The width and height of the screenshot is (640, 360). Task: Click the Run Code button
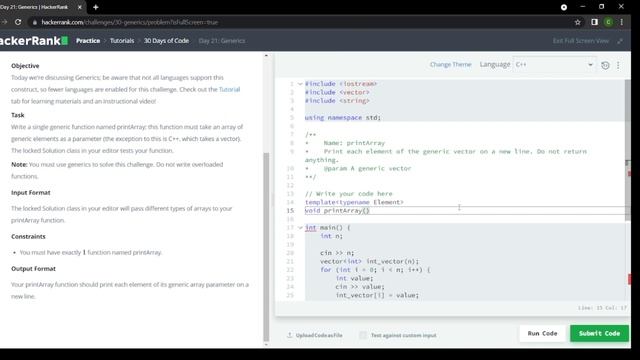(x=542, y=333)
